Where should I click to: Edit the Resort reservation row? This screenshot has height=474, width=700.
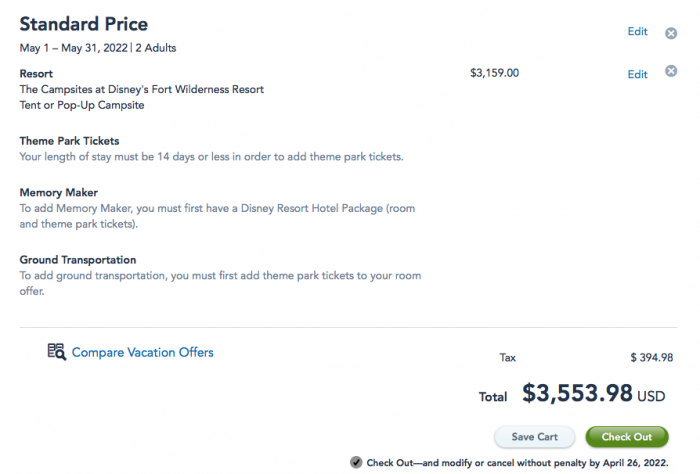point(637,75)
